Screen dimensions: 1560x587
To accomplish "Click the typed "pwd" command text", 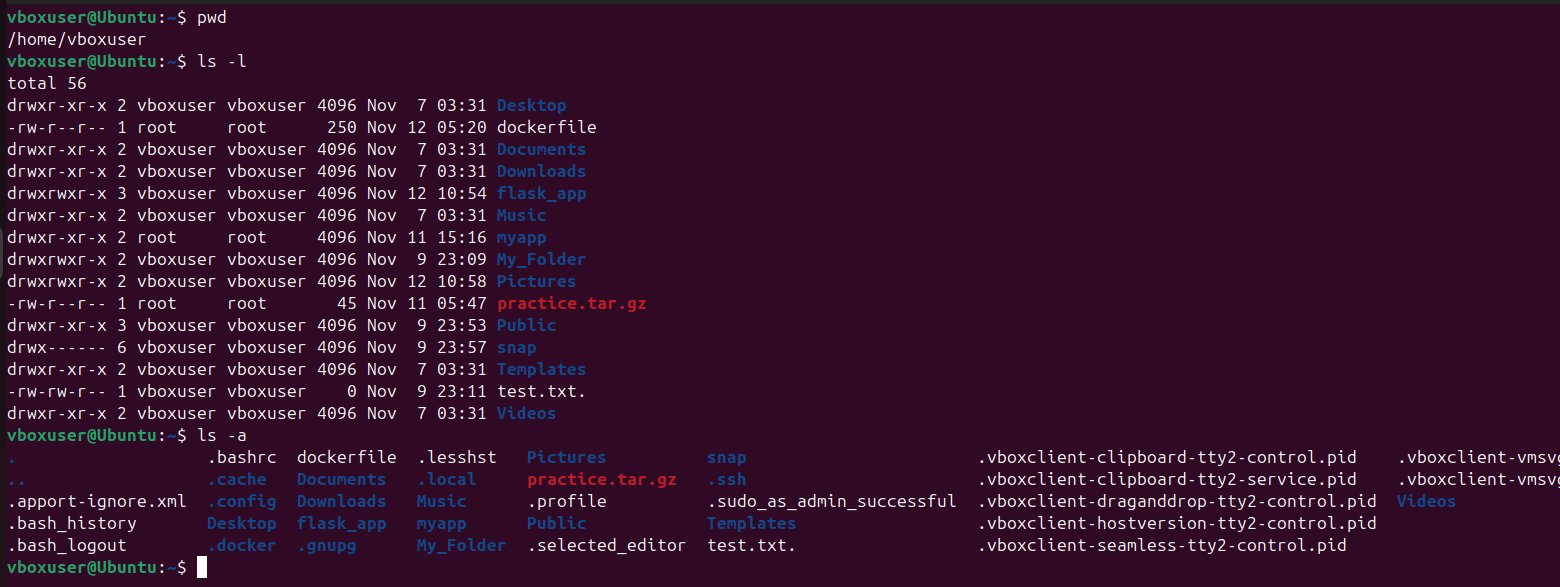I will [x=212, y=18].
